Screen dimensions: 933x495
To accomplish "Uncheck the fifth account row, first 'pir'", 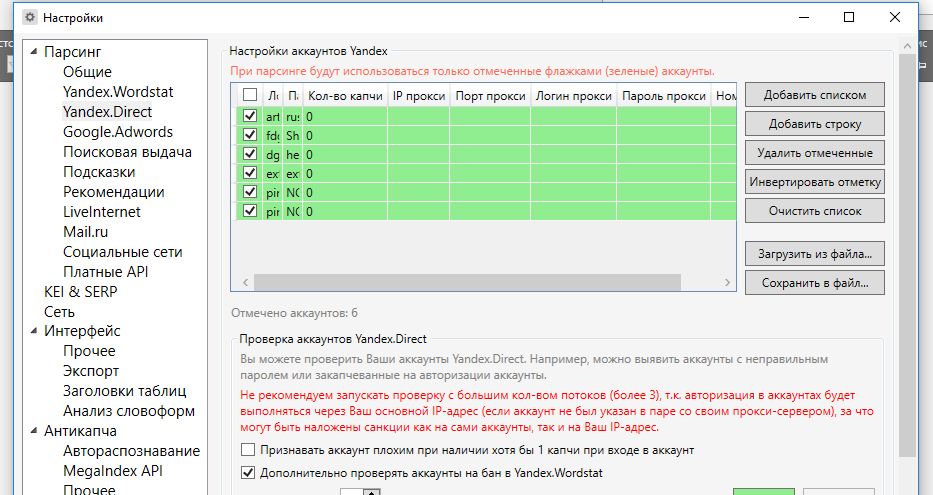I will tap(250, 192).
